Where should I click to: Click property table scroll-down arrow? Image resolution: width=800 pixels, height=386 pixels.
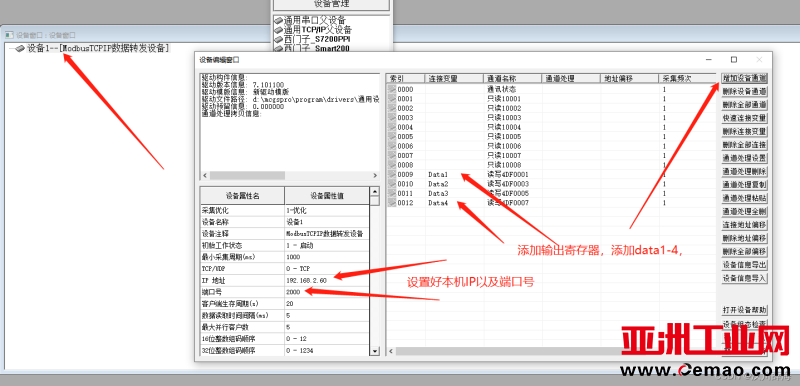[375, 351]
